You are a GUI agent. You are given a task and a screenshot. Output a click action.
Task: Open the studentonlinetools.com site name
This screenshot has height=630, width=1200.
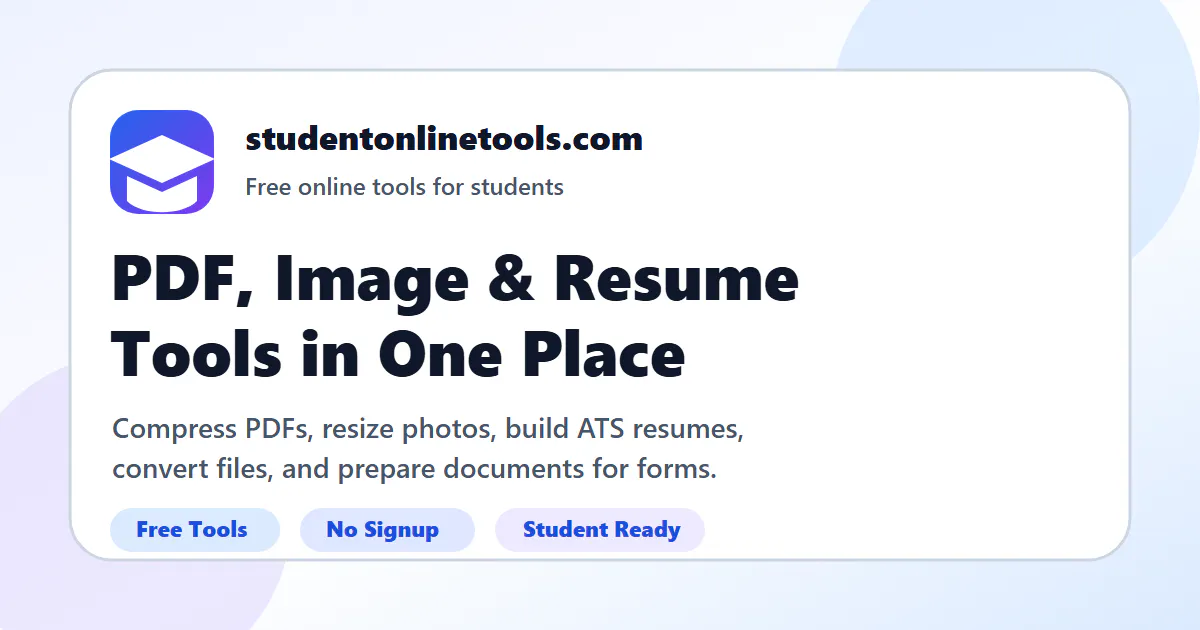tap(444, 139)
